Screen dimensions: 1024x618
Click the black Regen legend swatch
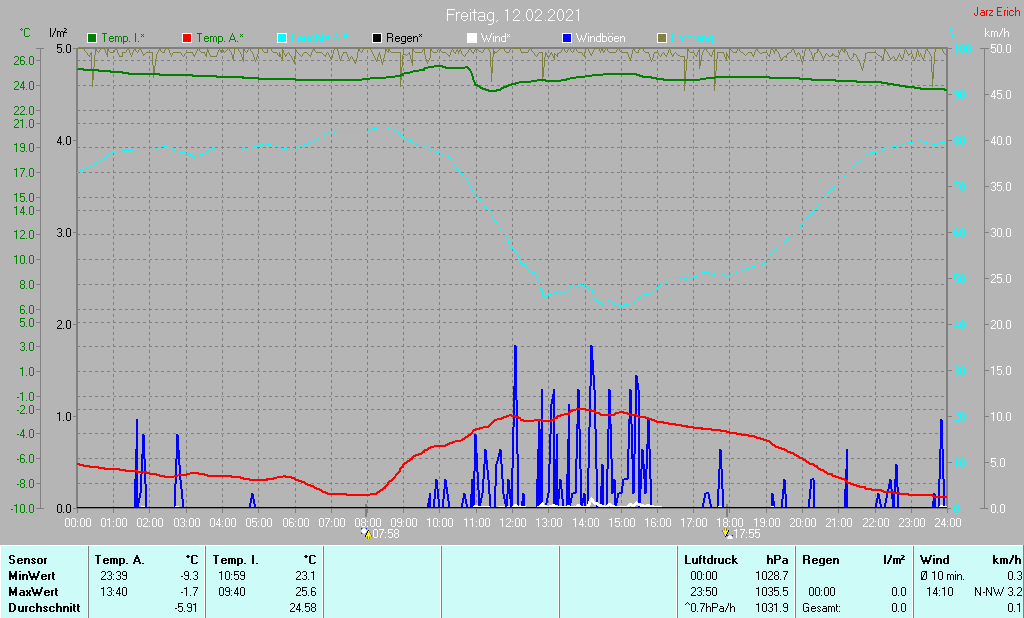click(x=377, y=39)
